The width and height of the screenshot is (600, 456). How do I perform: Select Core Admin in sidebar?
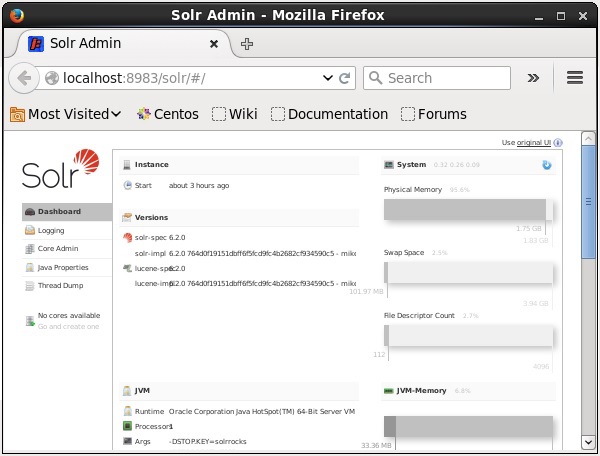(57, 248)
